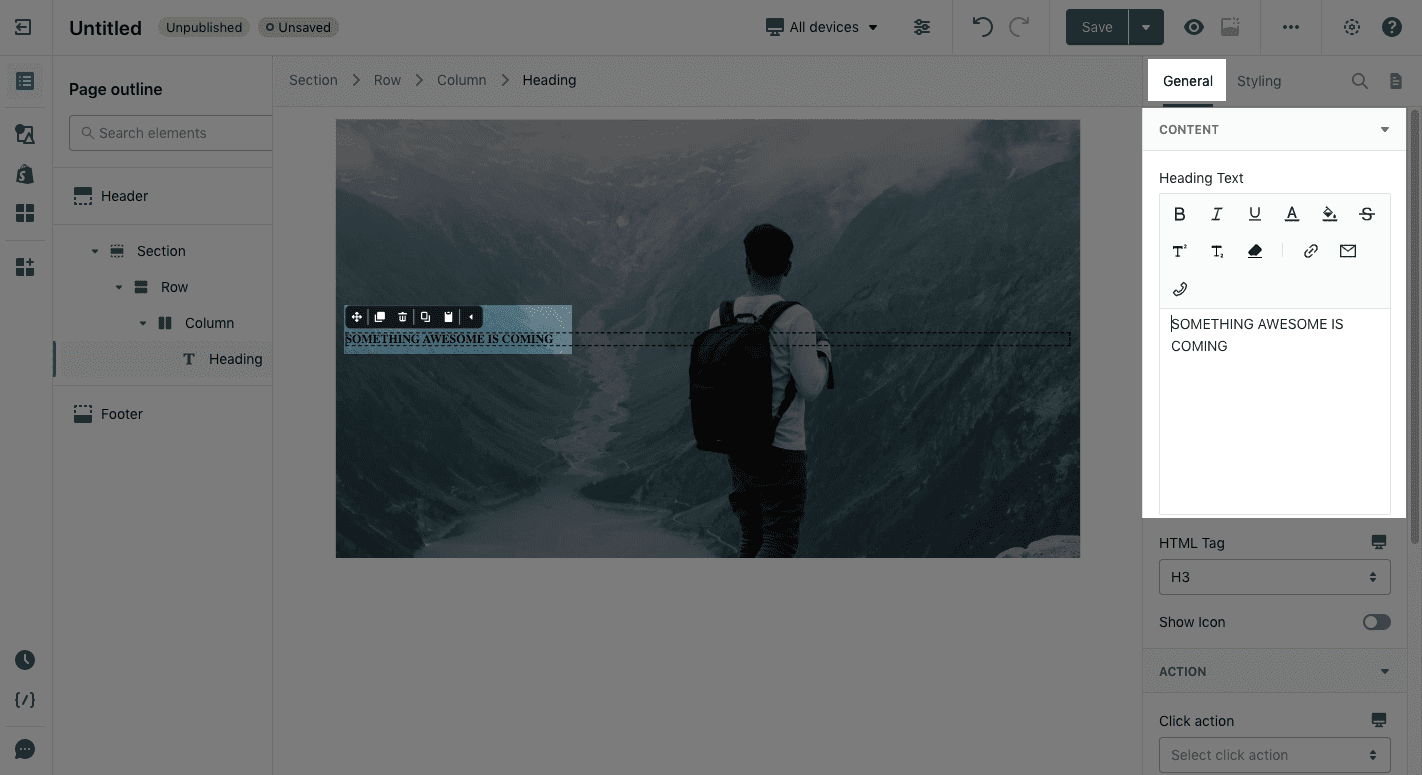This screenshot has height=775, width=1422.
Task: Click the exit editor icon
Action: [23, 27]
